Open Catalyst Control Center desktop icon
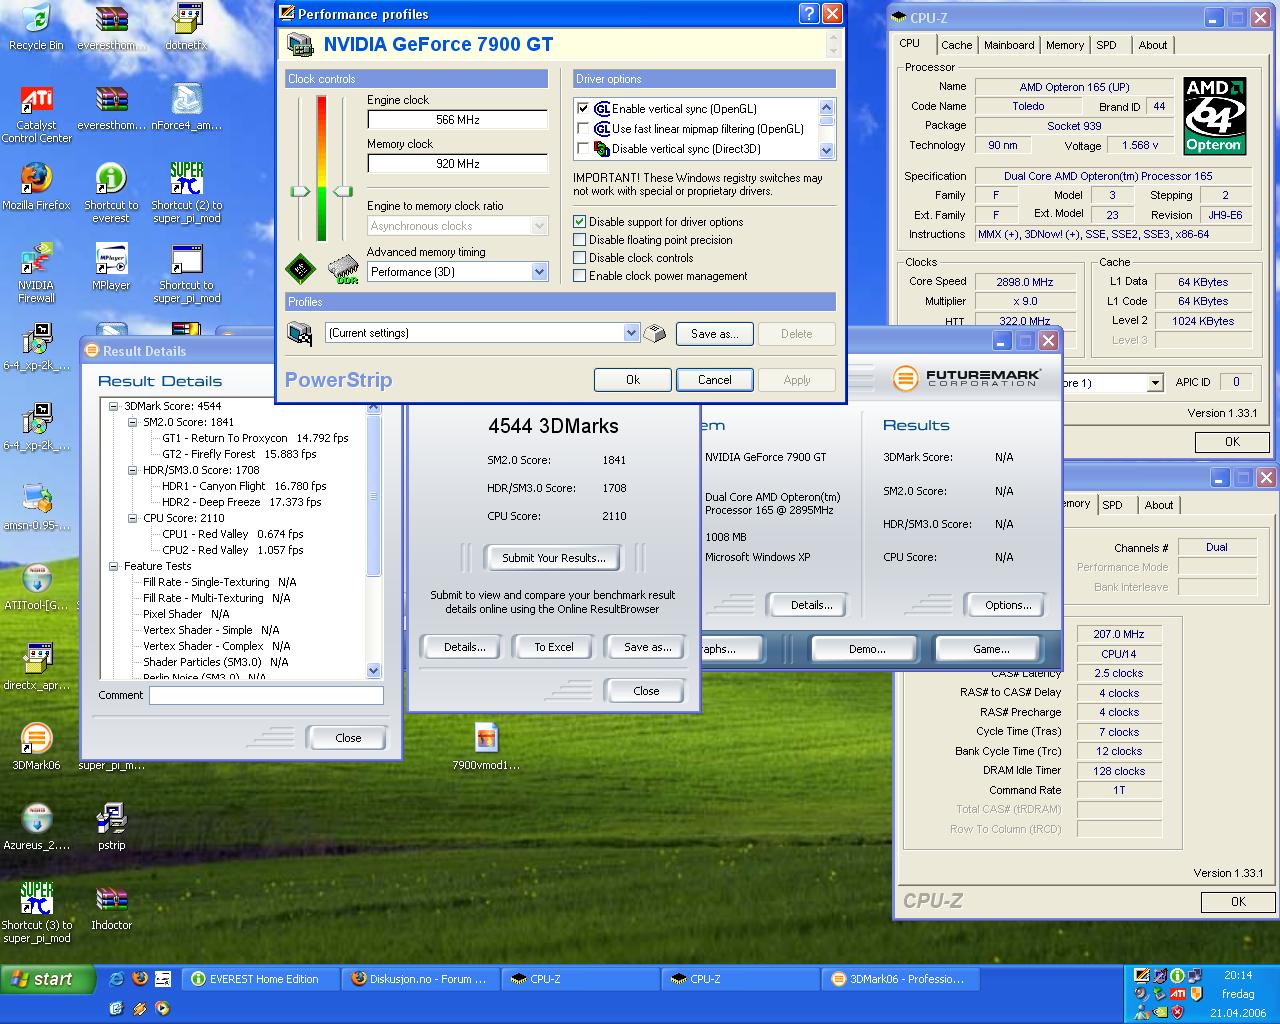The height and width of the screenshot is (1024, 1280). [37, 114]
